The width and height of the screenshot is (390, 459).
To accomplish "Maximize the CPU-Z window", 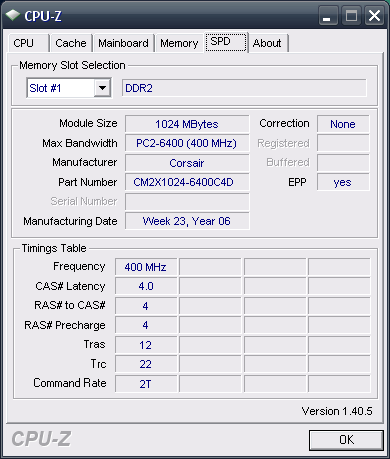I will (351, 15).
